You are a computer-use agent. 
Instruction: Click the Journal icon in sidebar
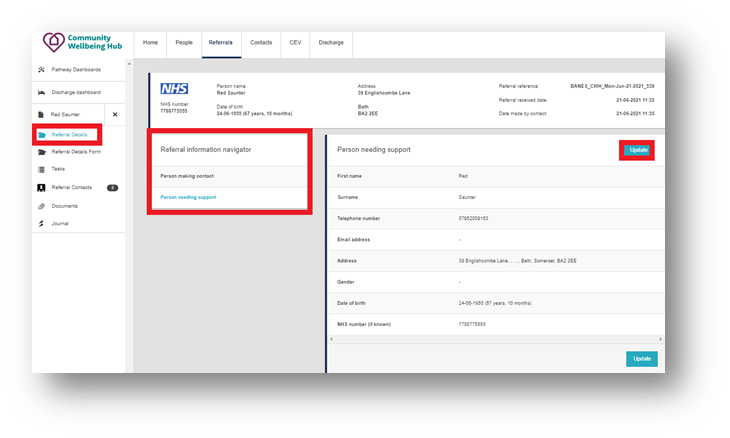pos(41,224)
